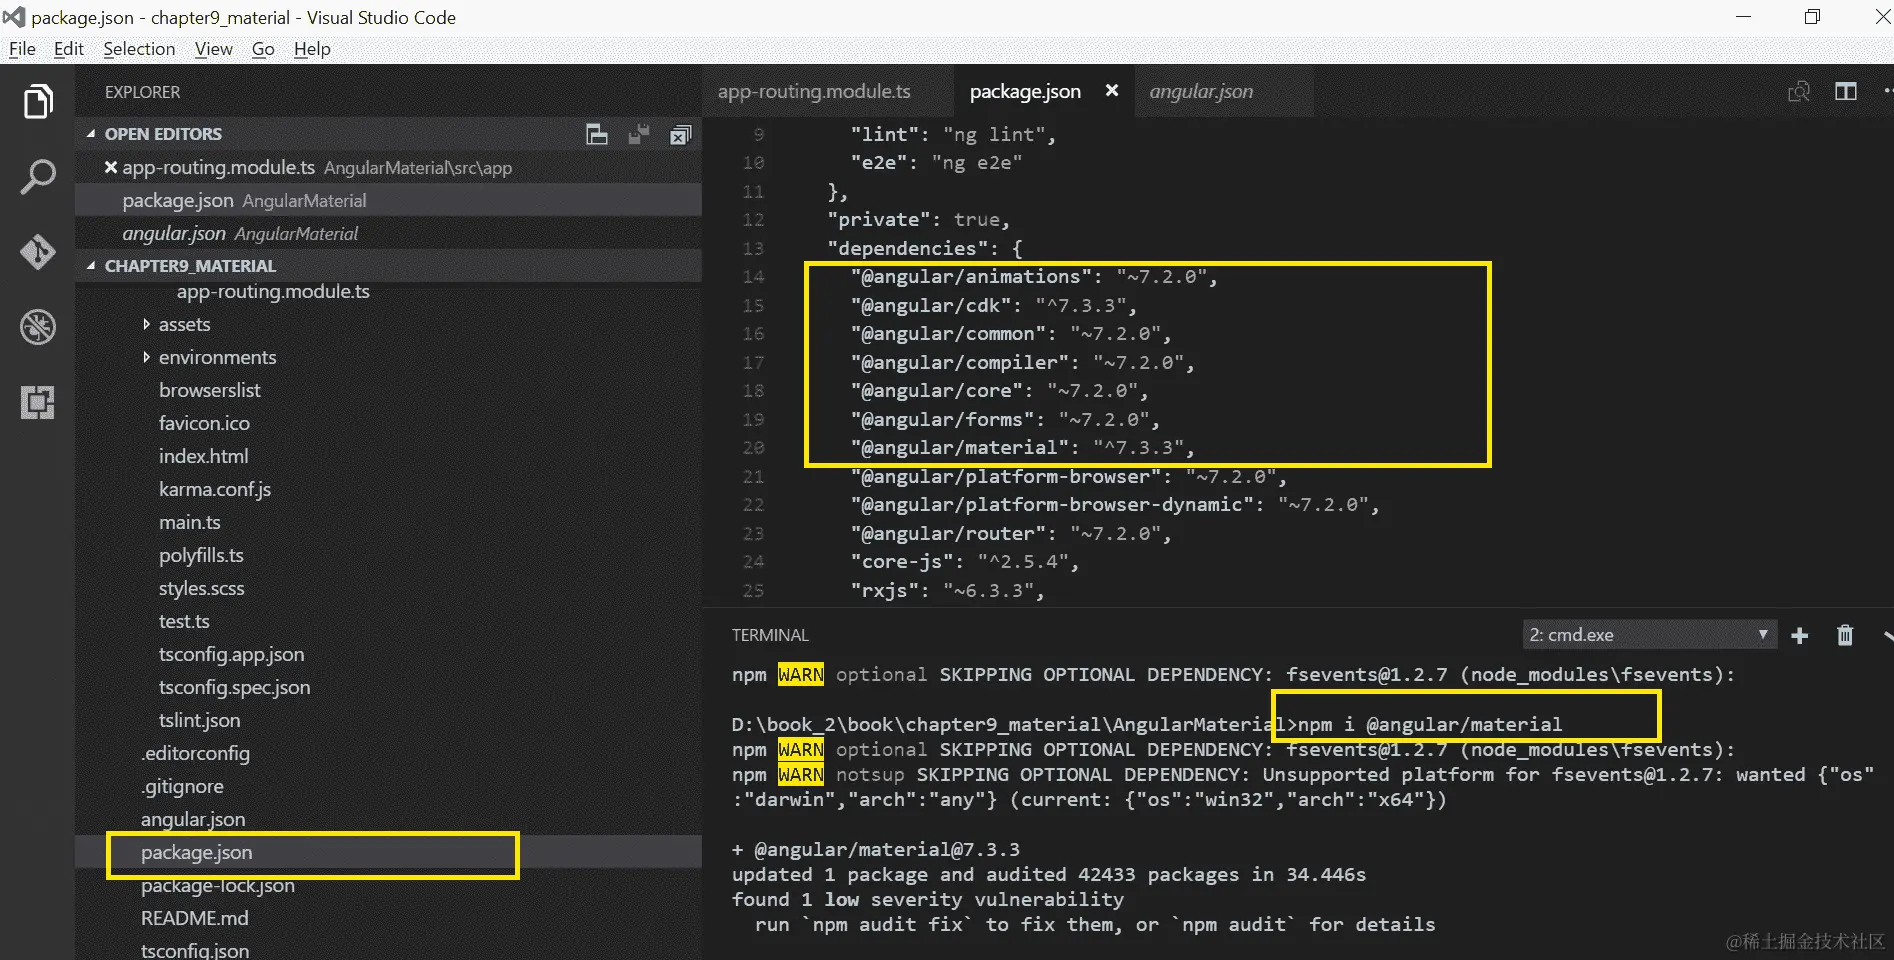Click the Open Changes icon above editor
This screenshot has height=960, width=1894.
tap(1799, 91)
